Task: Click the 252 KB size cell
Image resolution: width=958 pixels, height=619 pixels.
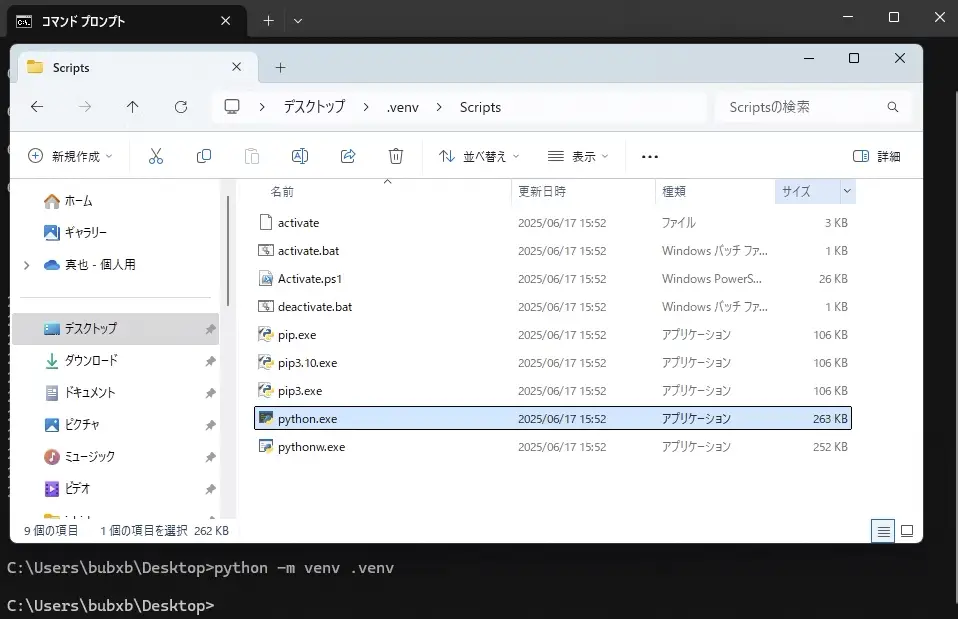Action: click(830, 447)
